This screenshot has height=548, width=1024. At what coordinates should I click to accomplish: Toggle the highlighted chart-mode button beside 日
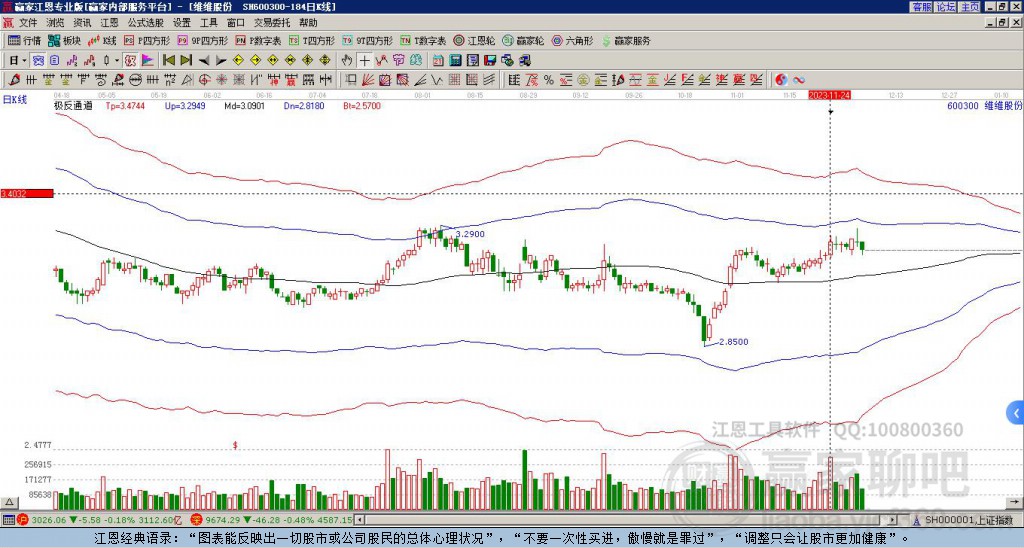coord(38,61)
